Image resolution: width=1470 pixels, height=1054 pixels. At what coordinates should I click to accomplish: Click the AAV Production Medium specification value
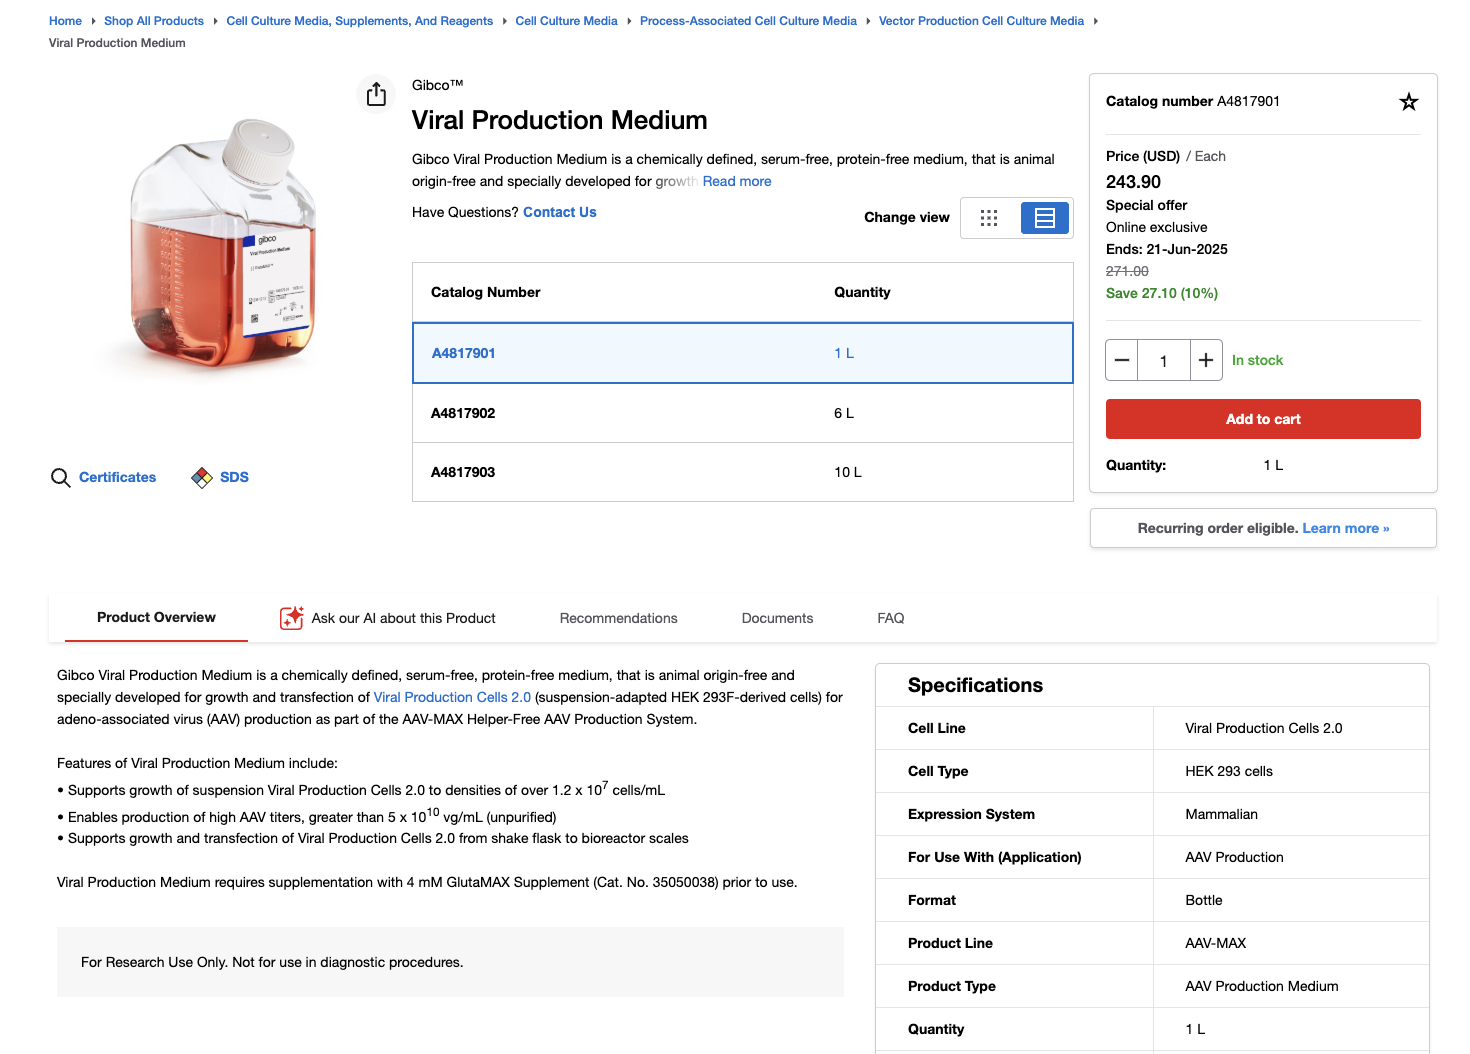pyautogui.click(x=1262, y=986)
